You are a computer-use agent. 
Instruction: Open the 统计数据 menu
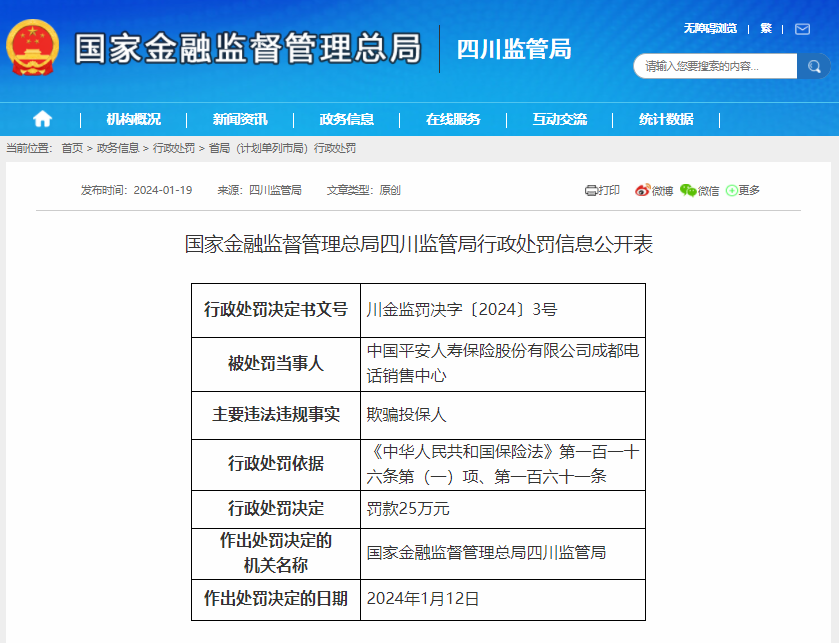click(x=666, y=119)
